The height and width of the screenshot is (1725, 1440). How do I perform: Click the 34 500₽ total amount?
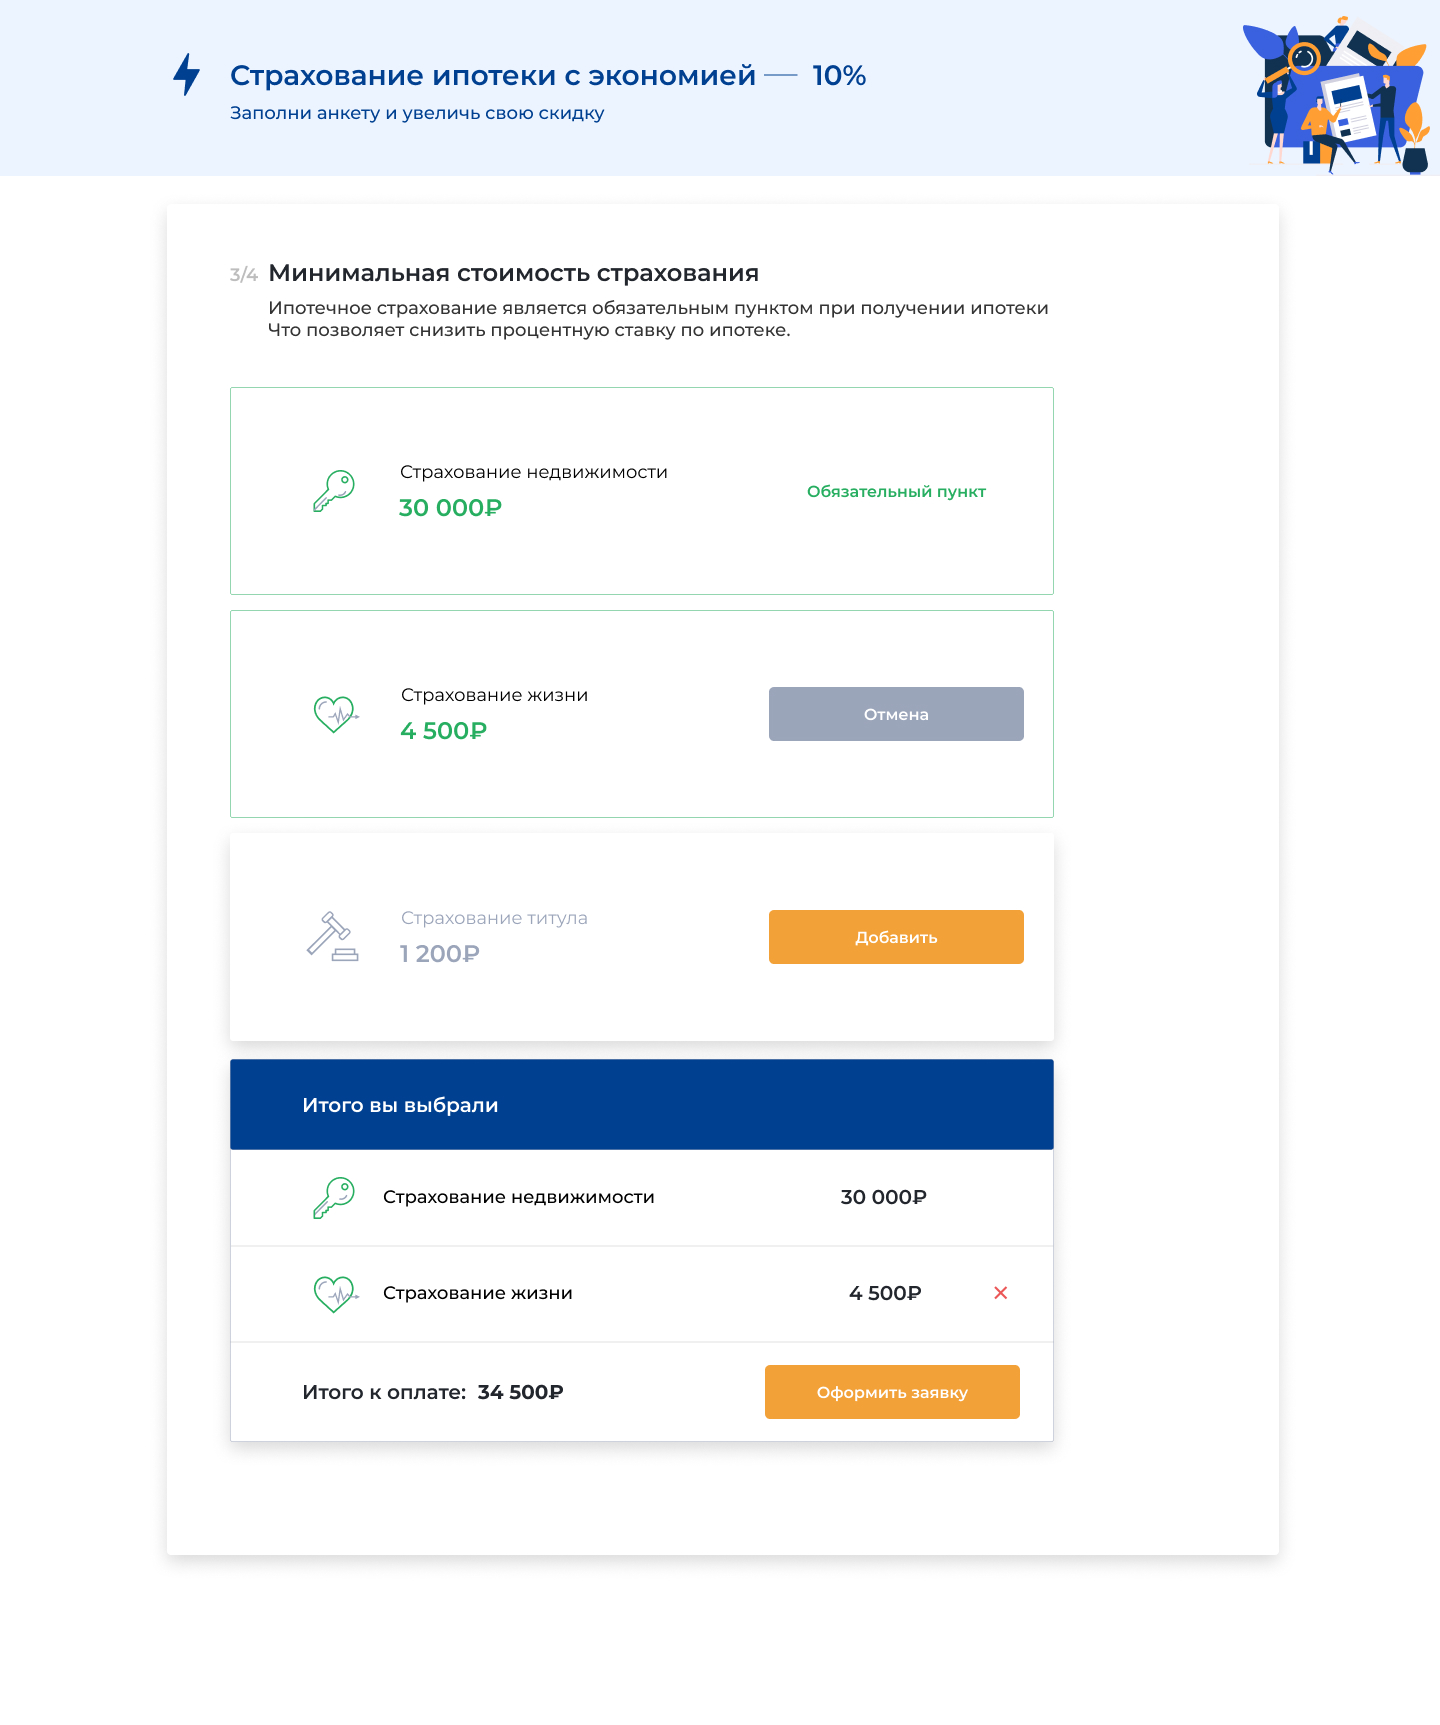pyautogui.click(x=520, y=1392)
